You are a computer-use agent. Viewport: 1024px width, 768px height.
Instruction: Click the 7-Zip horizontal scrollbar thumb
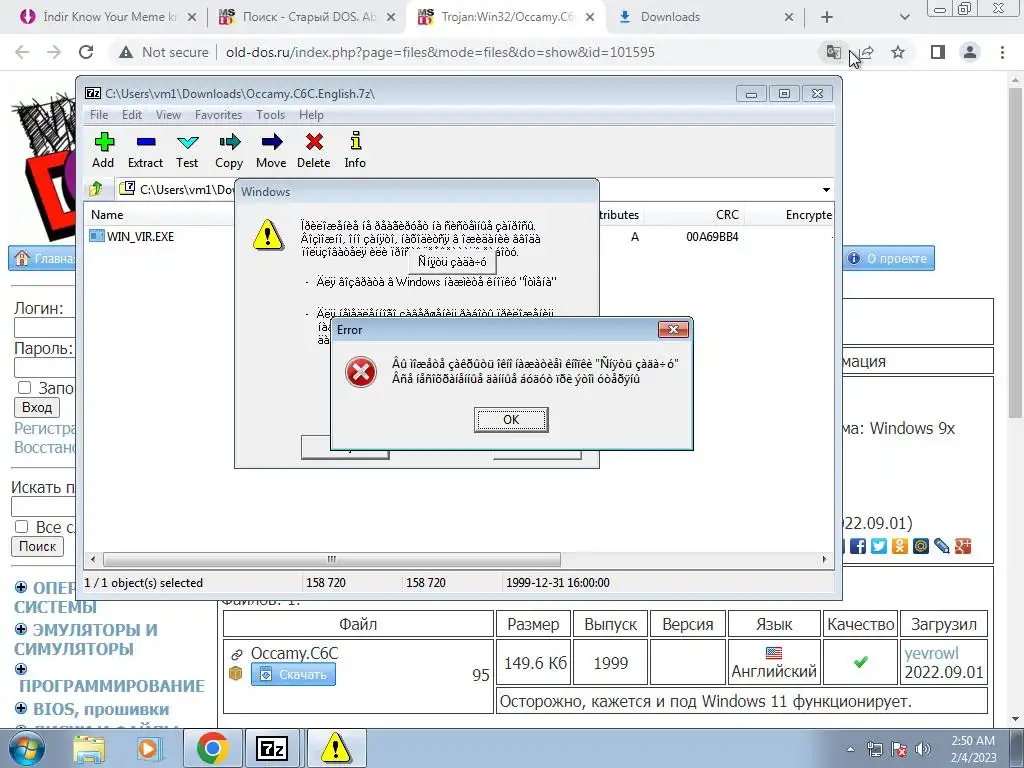(x=332, y=559)
